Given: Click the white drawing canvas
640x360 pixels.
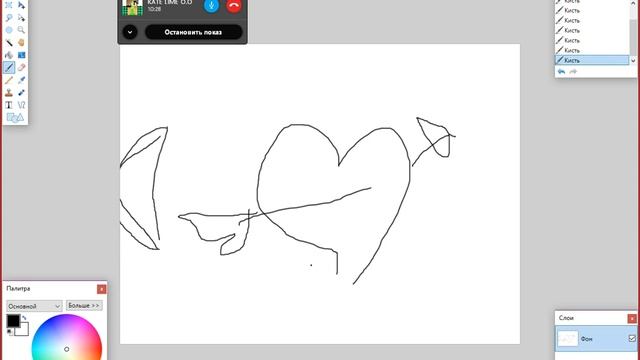Looking at the screenshot, I should pos(320,194).
